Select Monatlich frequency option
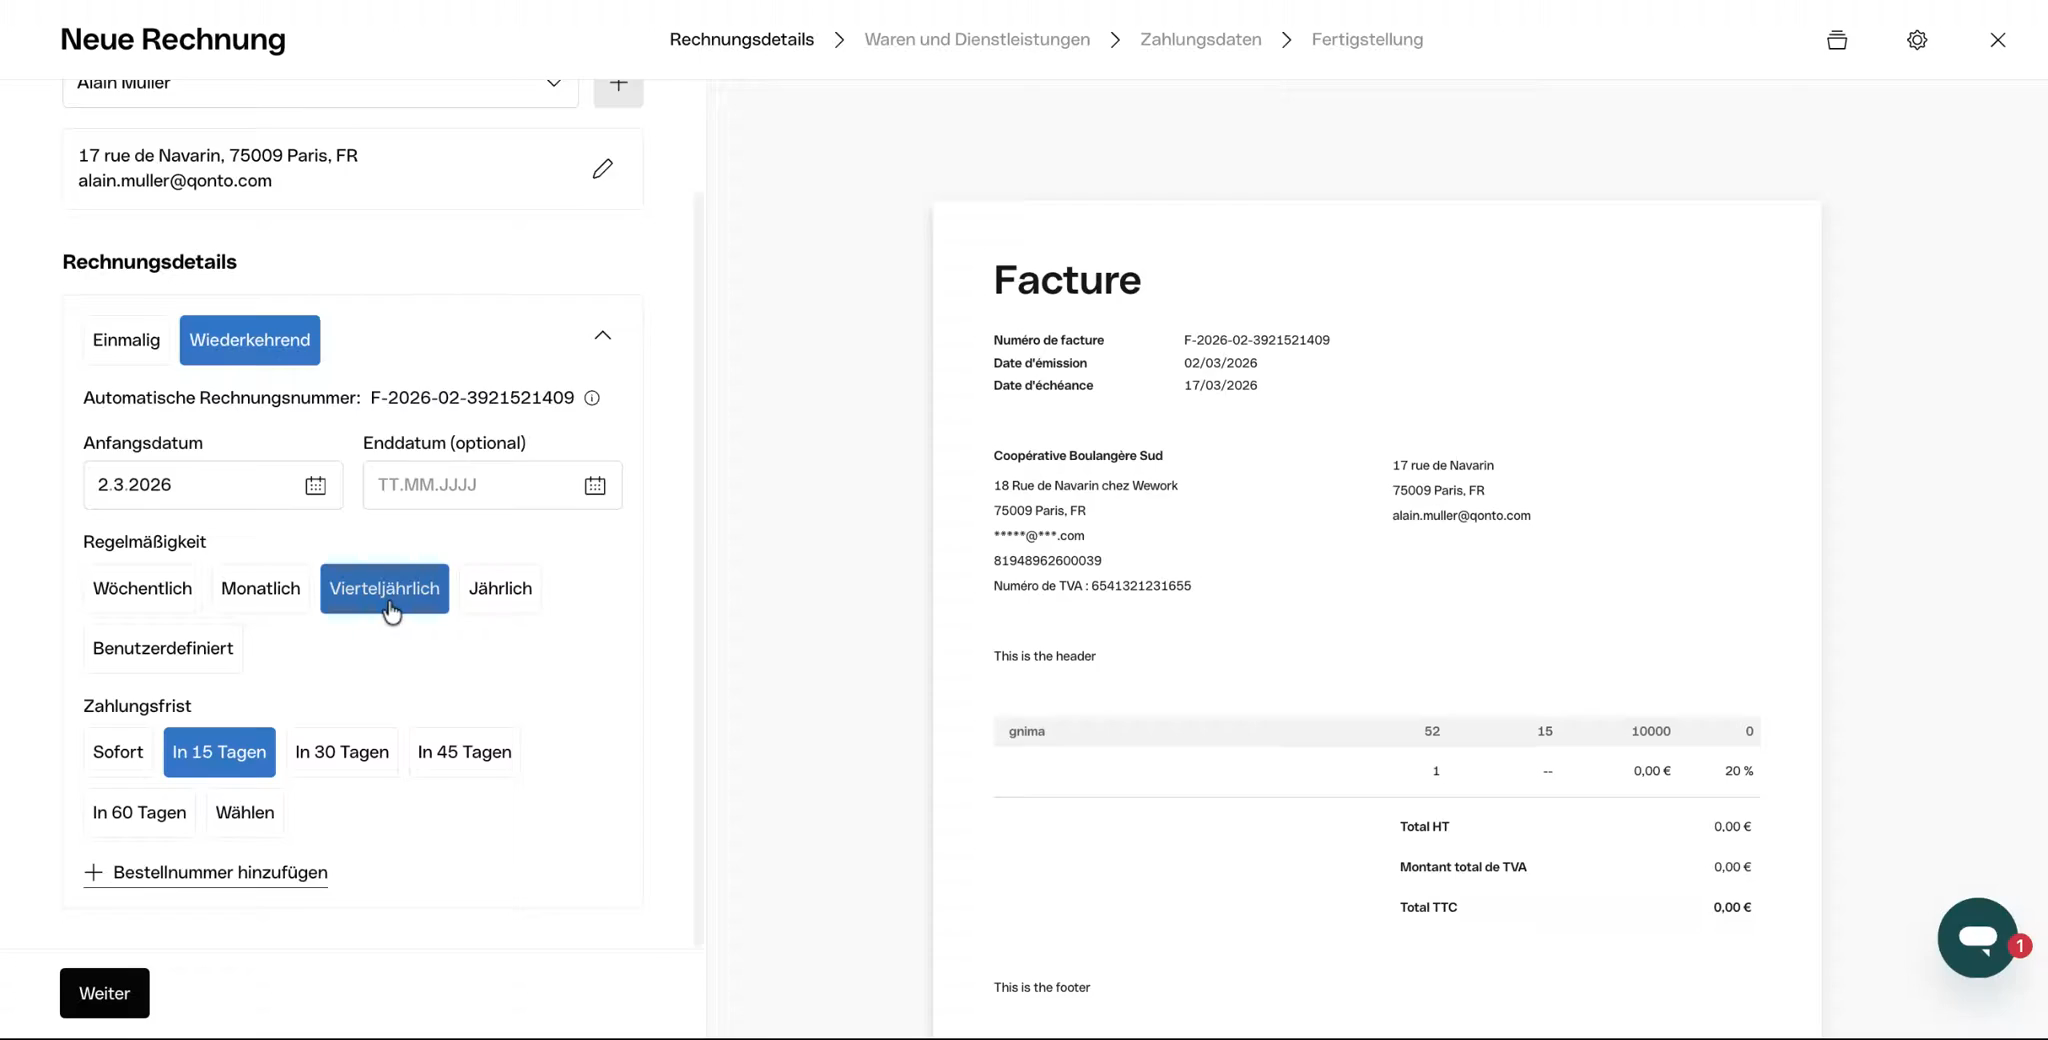Screen dimensions: 2048x1040 click(x=260, y=588)
